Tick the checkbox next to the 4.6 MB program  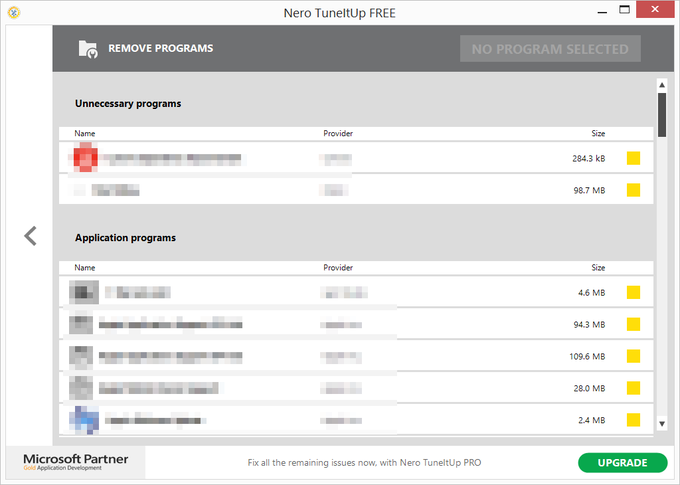tap(633, 292)
